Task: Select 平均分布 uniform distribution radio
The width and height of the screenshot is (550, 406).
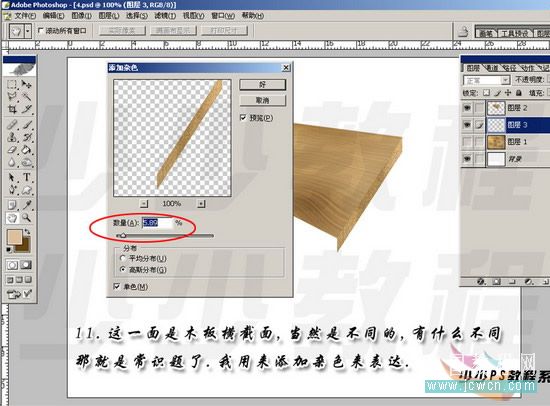Action: [x=123, y=258]
